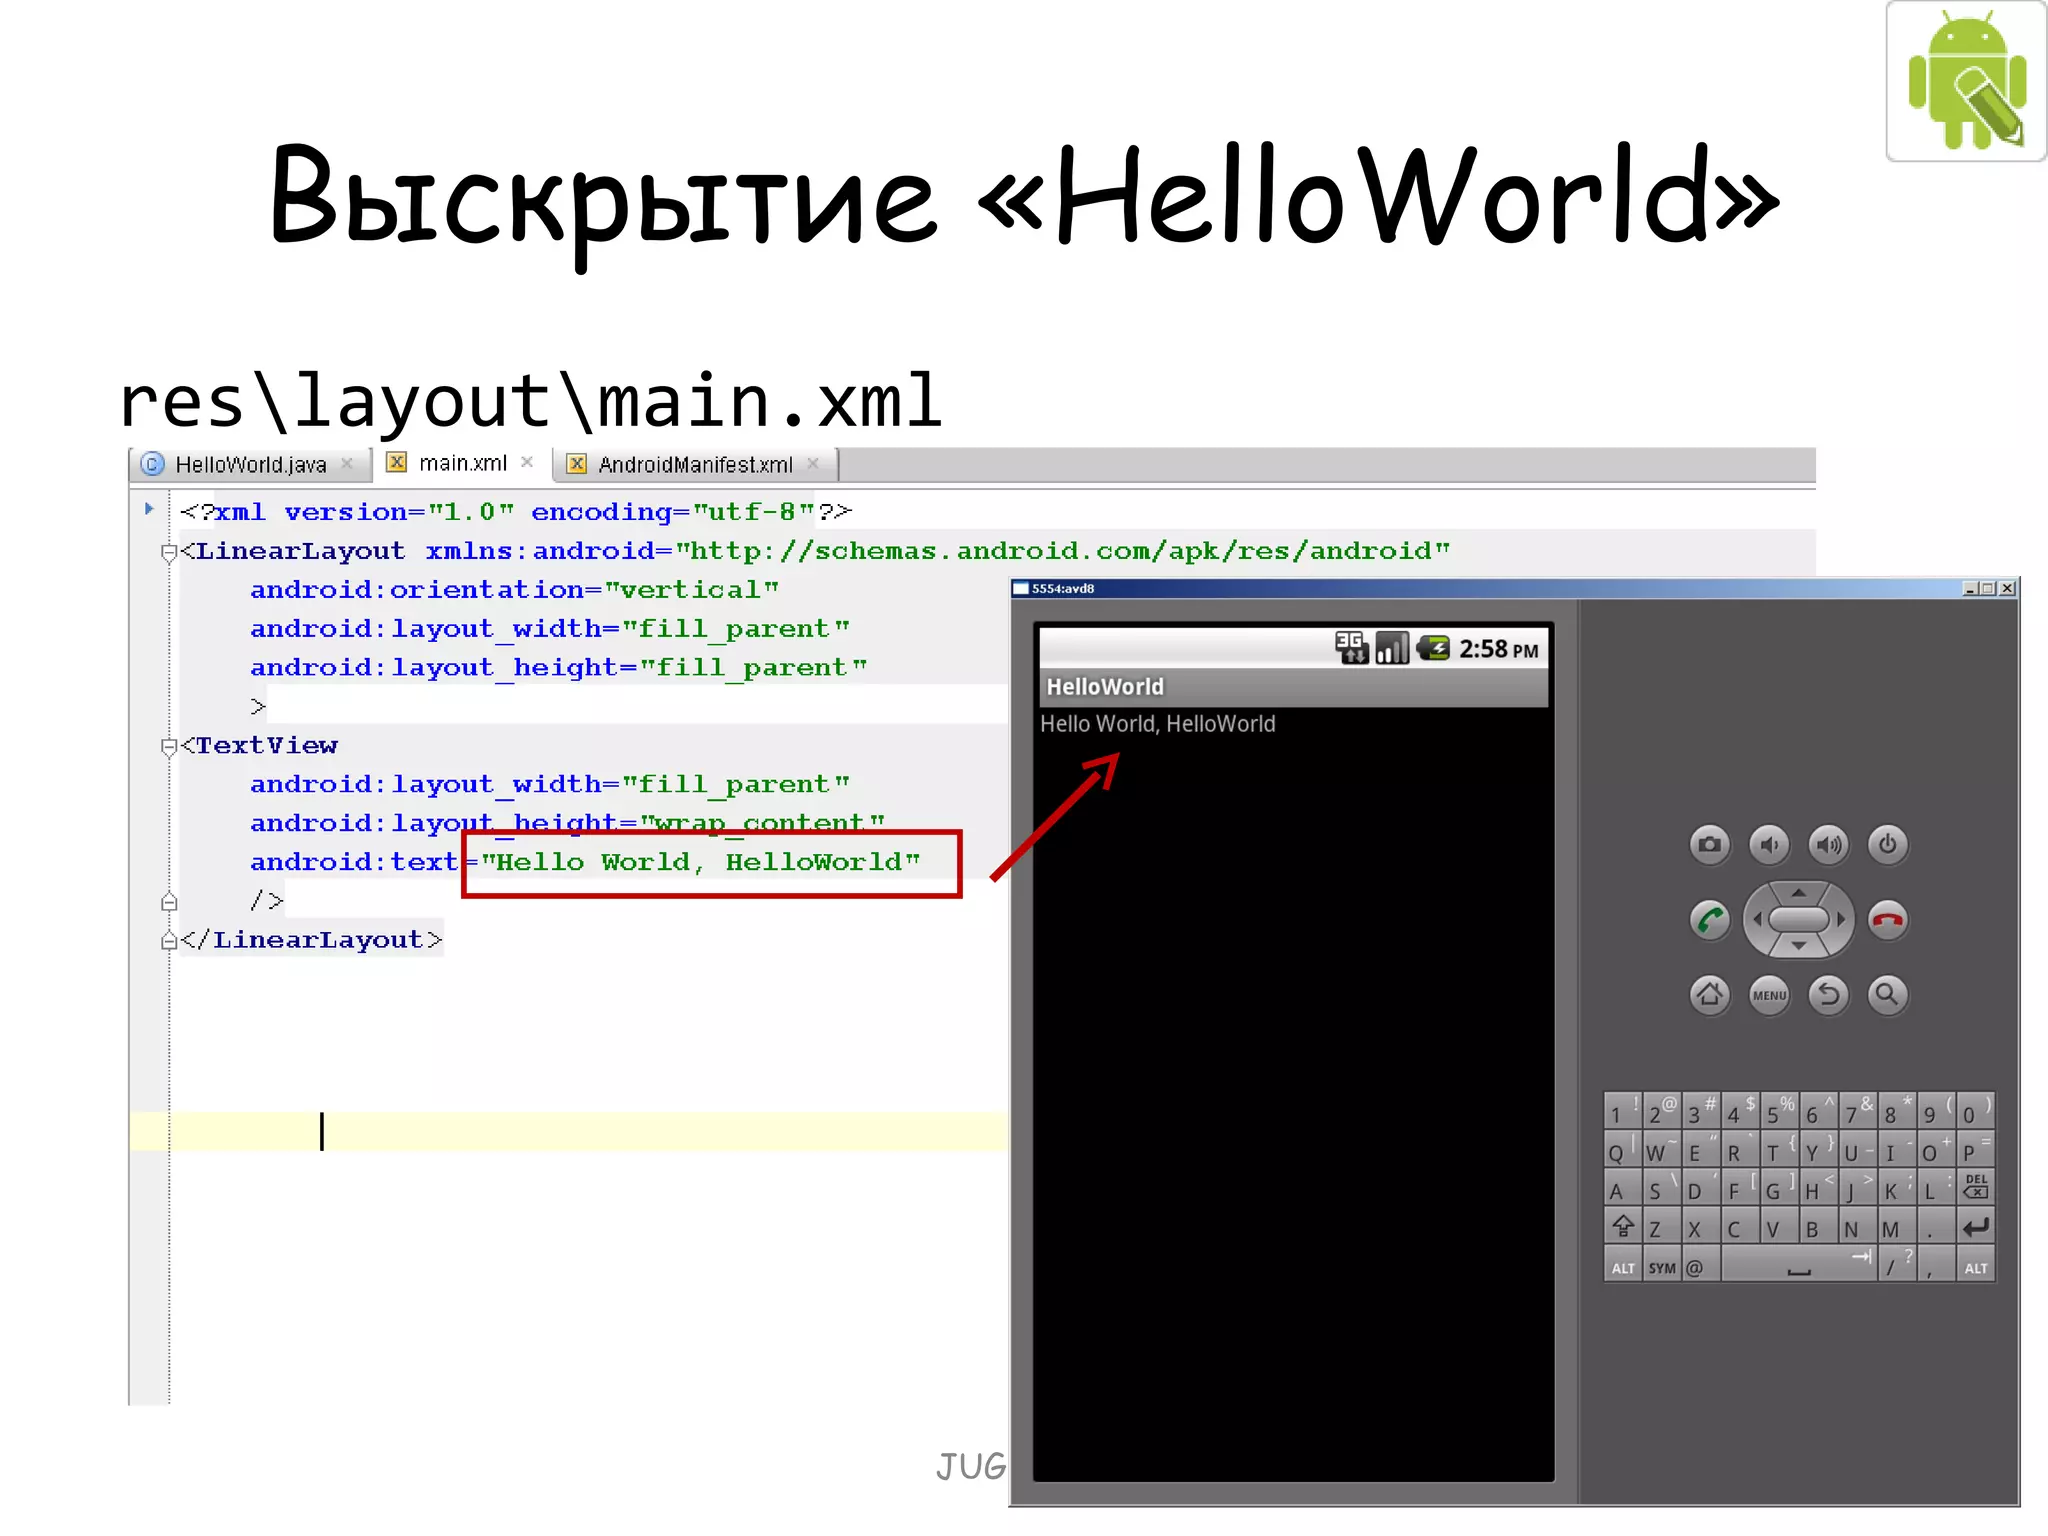
Task: Click the Z key
Action: coord(1661,1226)
